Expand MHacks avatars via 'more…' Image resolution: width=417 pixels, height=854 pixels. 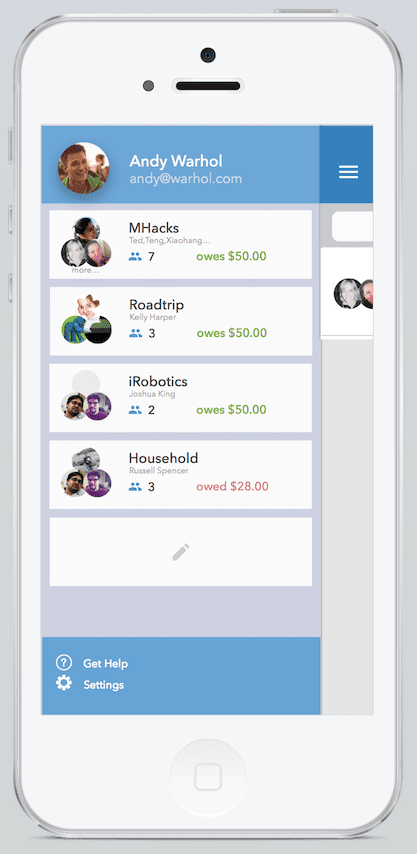[x=85, y=271]
